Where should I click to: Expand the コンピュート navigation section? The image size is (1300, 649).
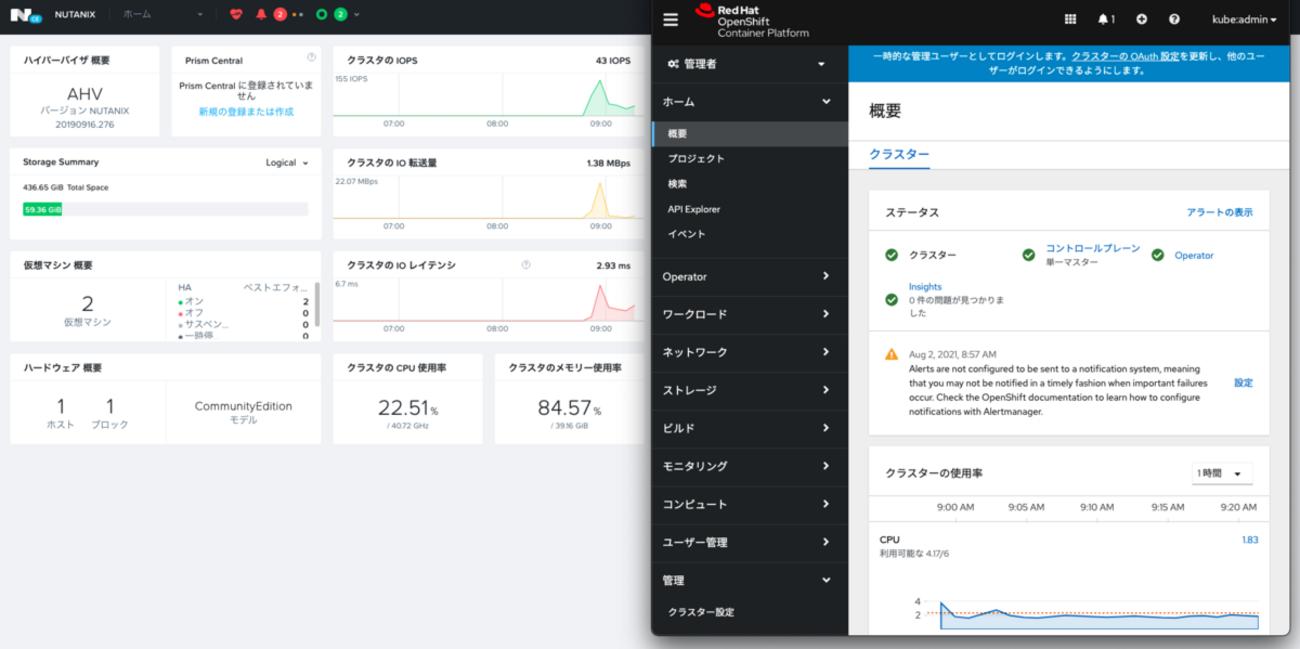(x=749, y=504)
